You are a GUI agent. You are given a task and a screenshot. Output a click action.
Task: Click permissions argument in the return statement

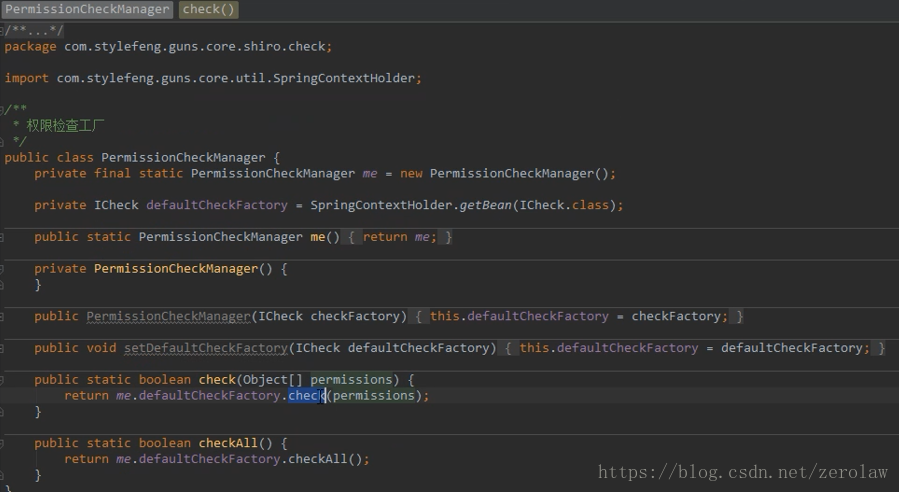pyautogui.click(x=374, y=395)
